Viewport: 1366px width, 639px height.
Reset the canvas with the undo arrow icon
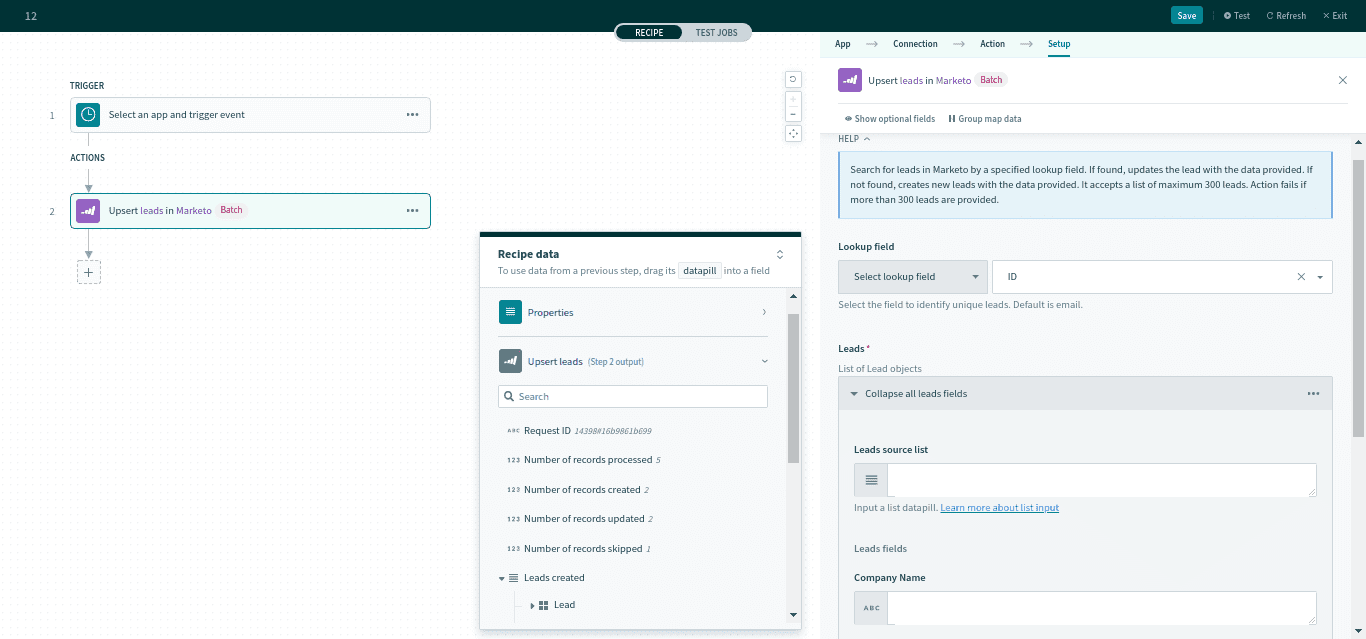793,79
